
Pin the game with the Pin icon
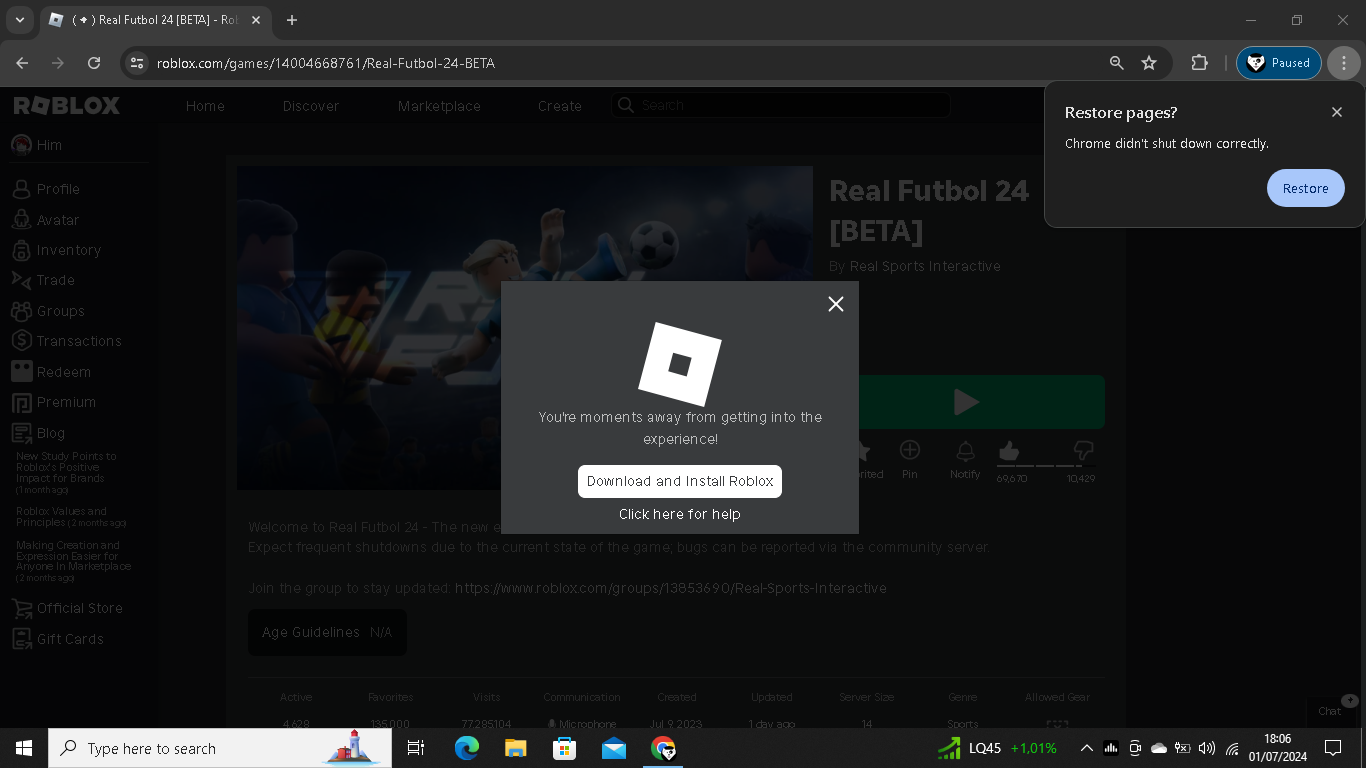click(x=909, y=460)
